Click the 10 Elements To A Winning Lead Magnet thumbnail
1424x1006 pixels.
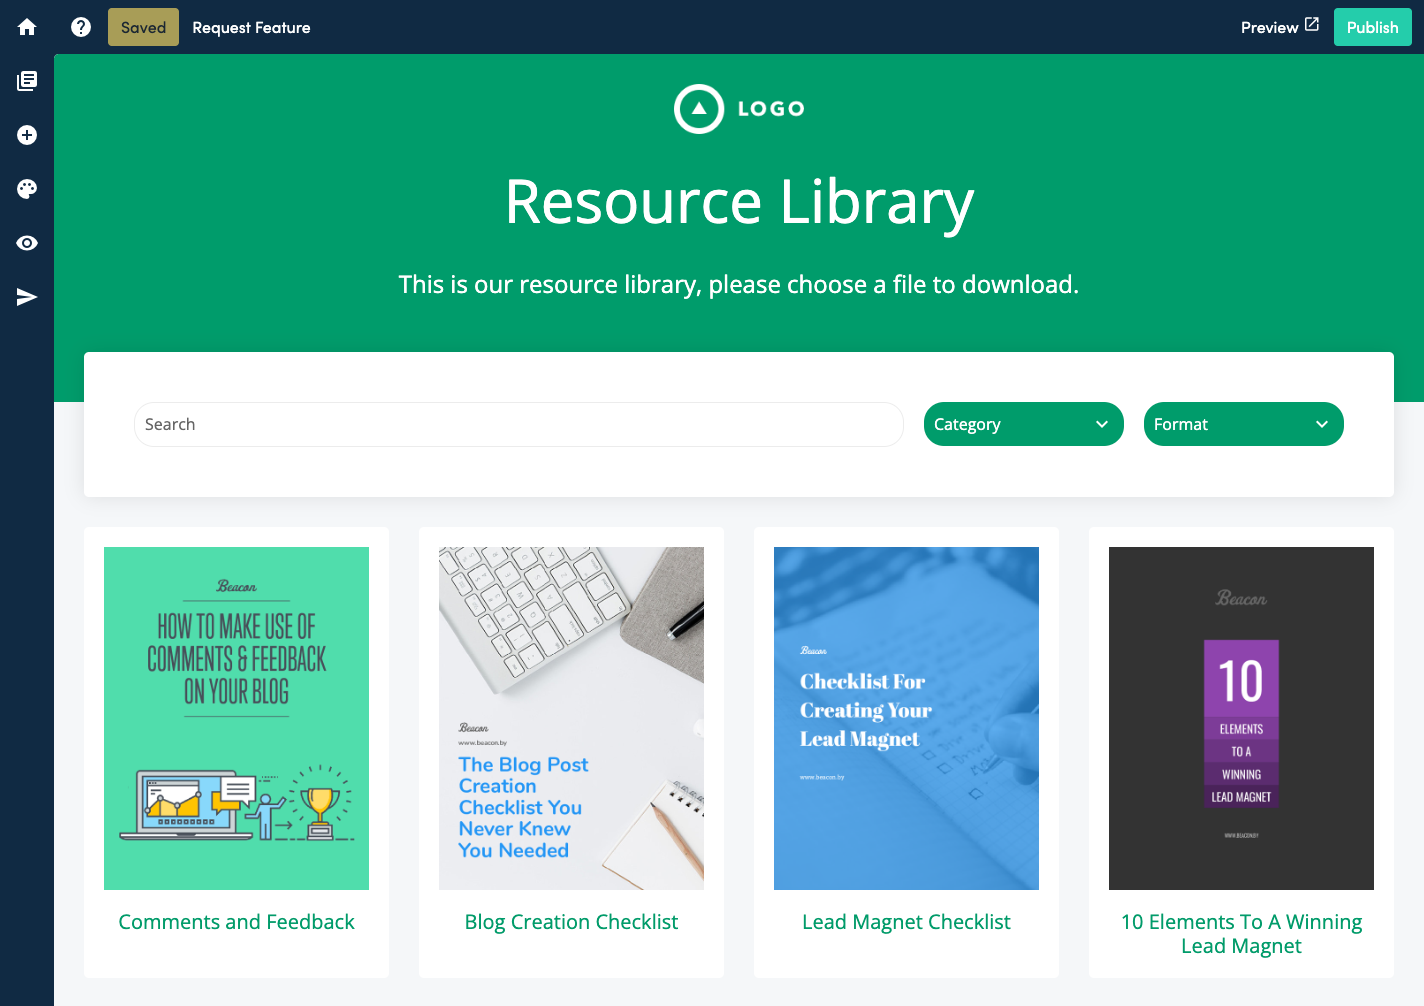point(1241,718)
